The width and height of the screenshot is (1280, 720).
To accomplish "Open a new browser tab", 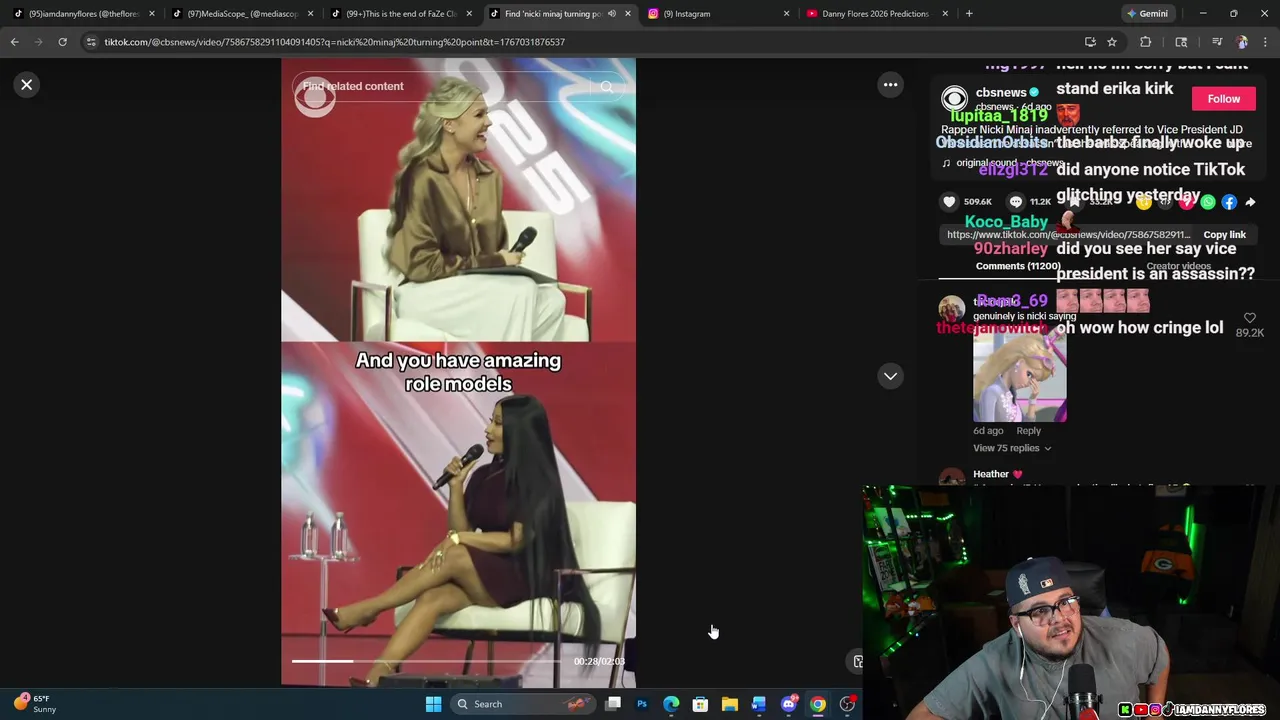I will [x=969, y=14].
